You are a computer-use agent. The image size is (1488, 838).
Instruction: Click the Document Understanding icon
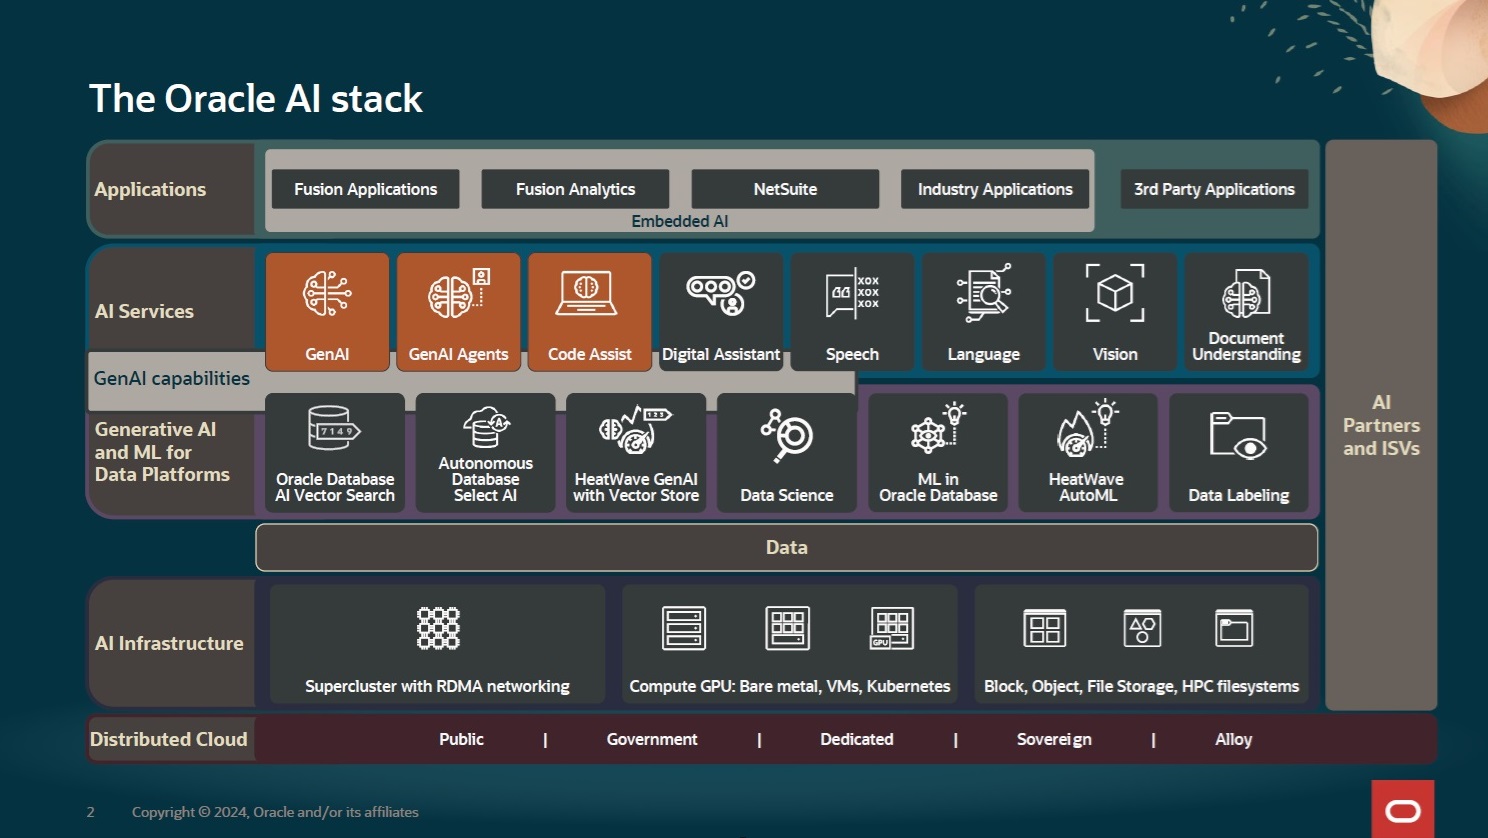[x=1246, y=293]
